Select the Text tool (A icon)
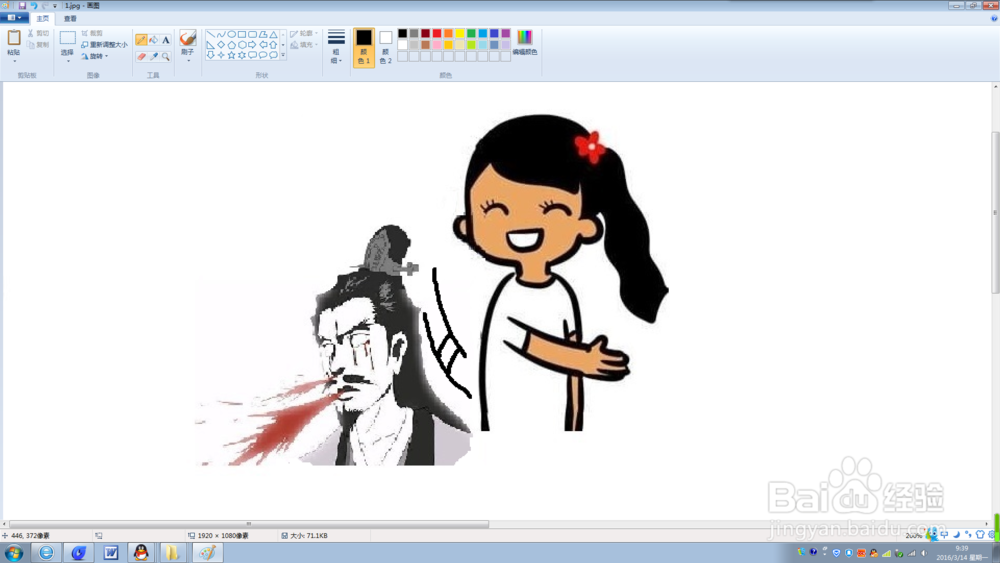 (x=166, y=40)
